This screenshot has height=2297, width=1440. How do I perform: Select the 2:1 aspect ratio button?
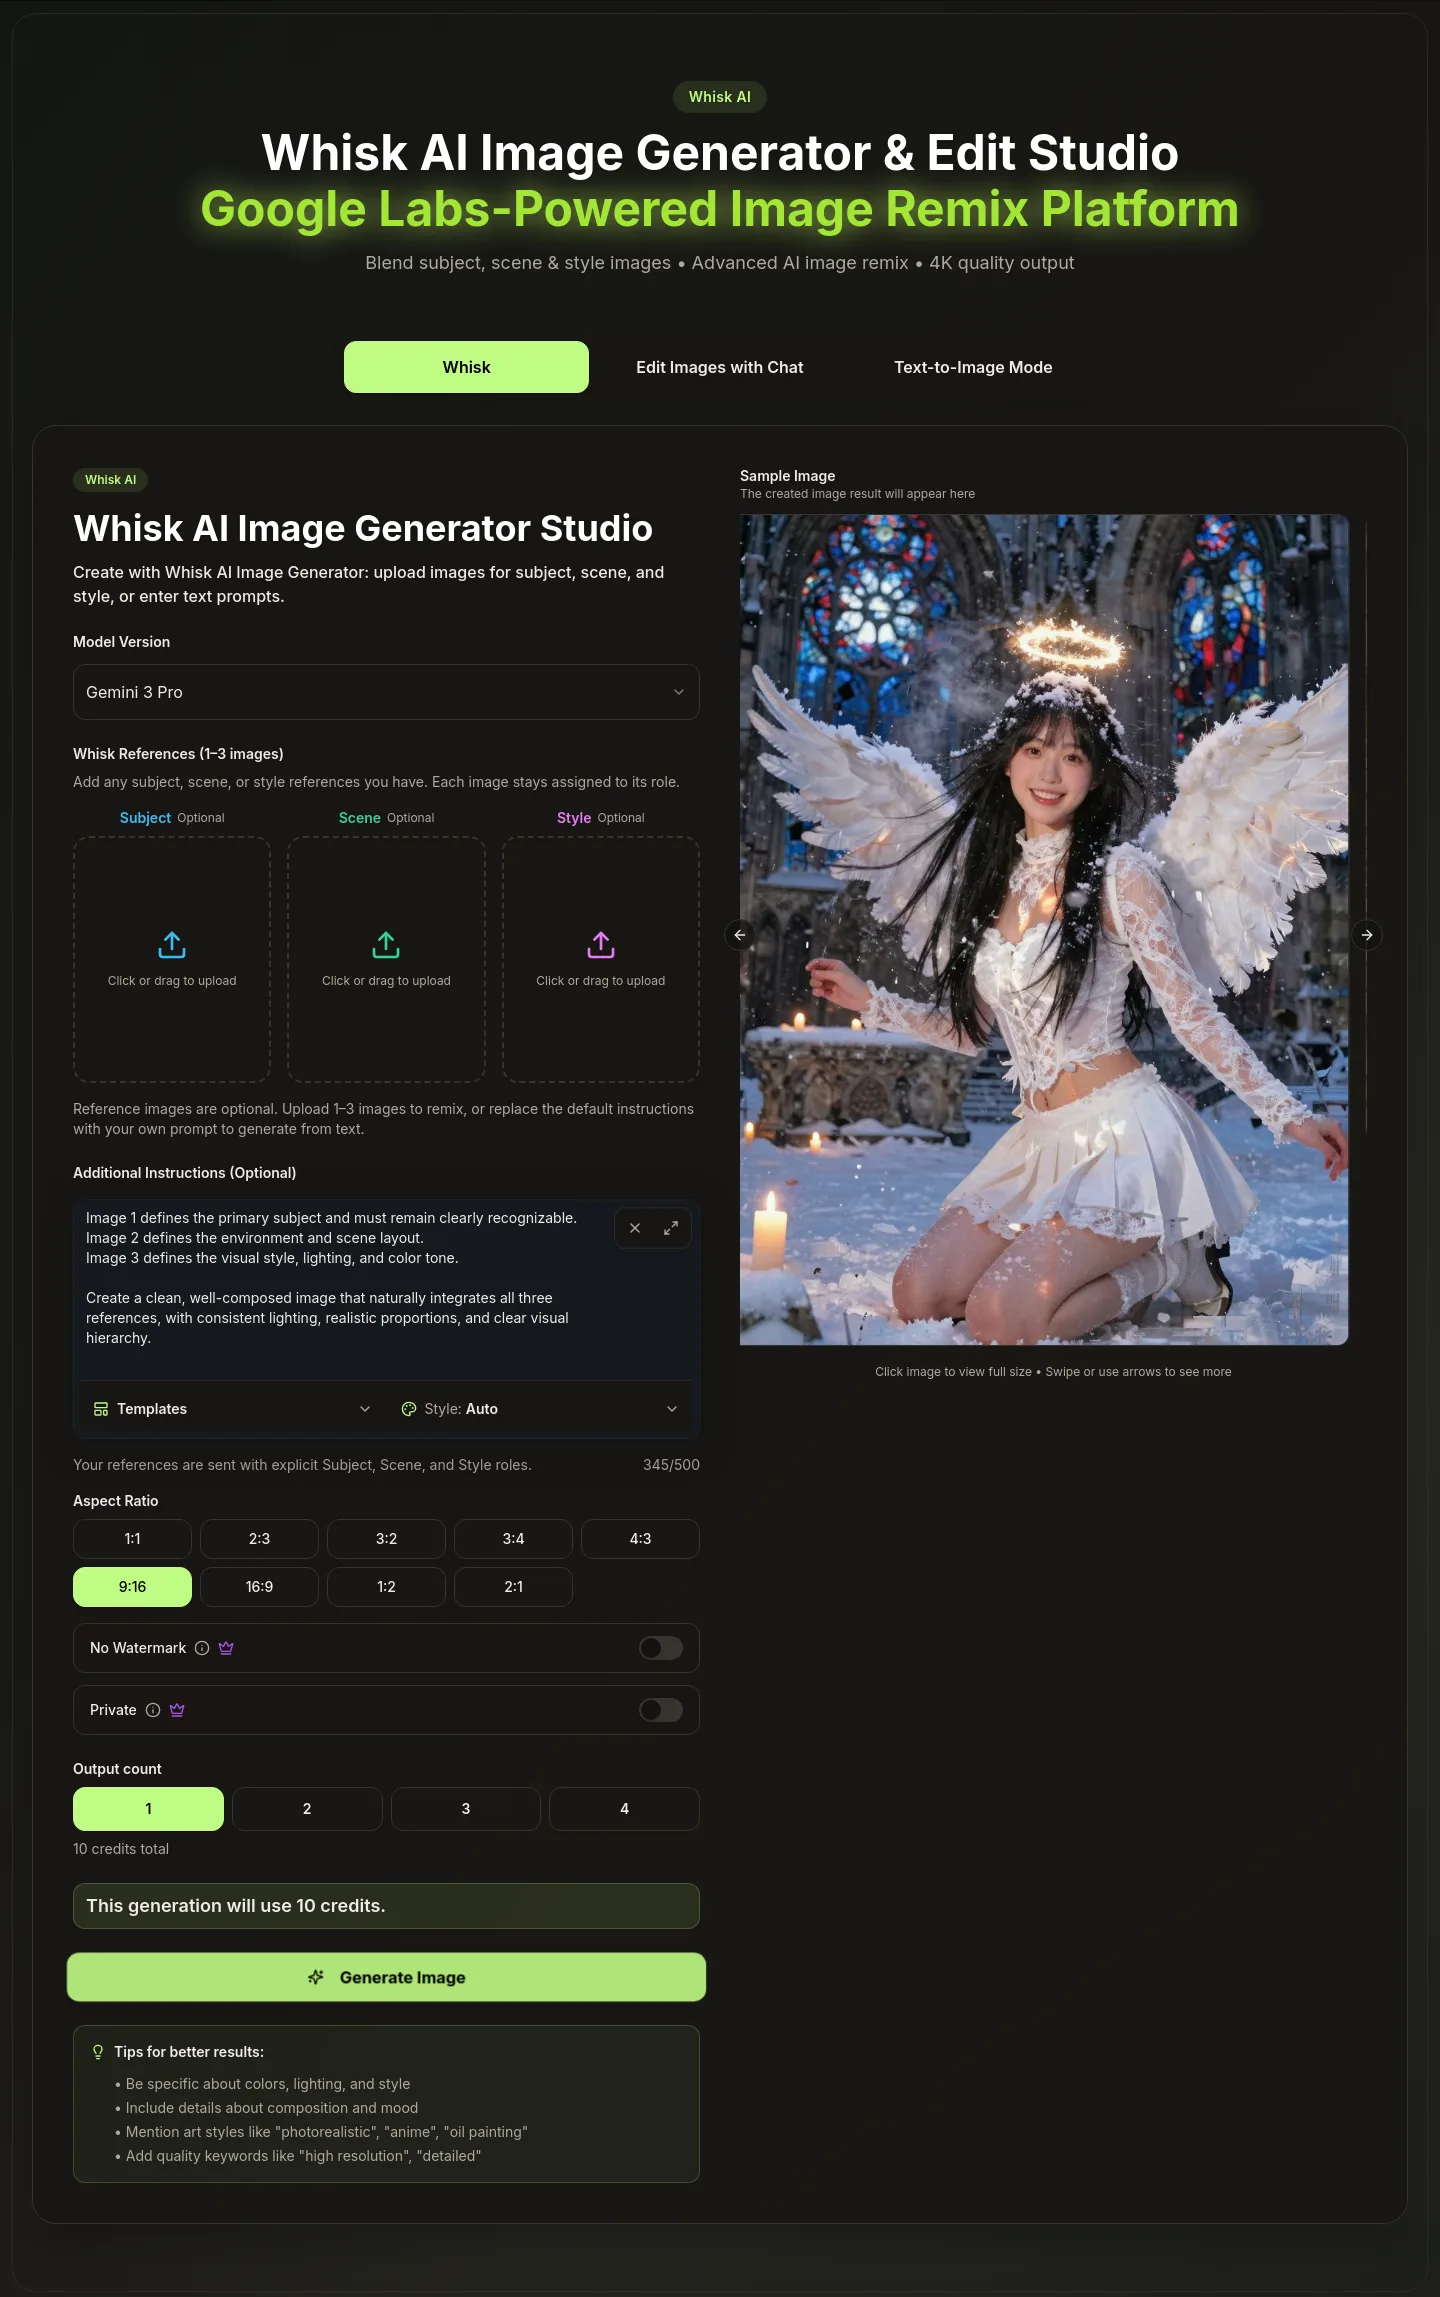coord(513,1587)
